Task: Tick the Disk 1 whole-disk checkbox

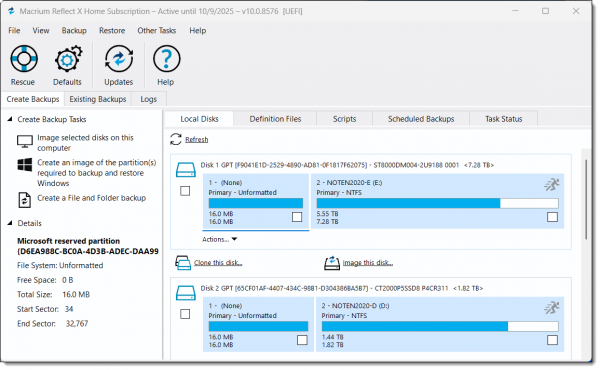Action: (185, 191)
